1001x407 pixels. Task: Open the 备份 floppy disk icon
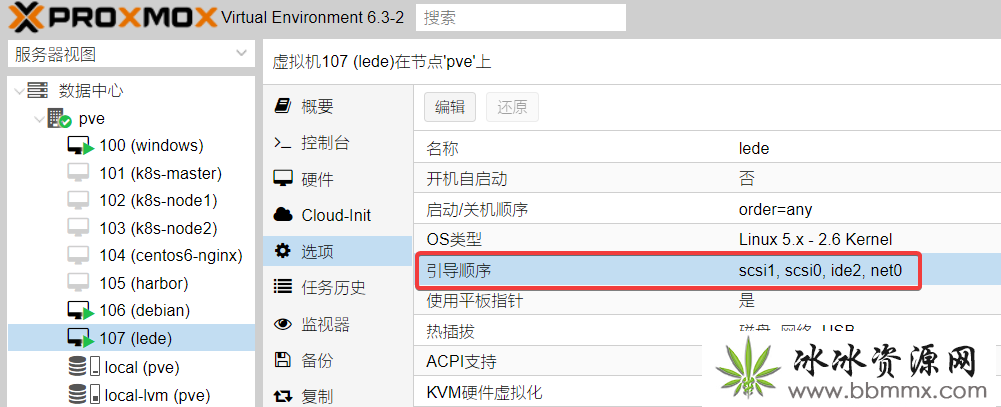point(283,360)
